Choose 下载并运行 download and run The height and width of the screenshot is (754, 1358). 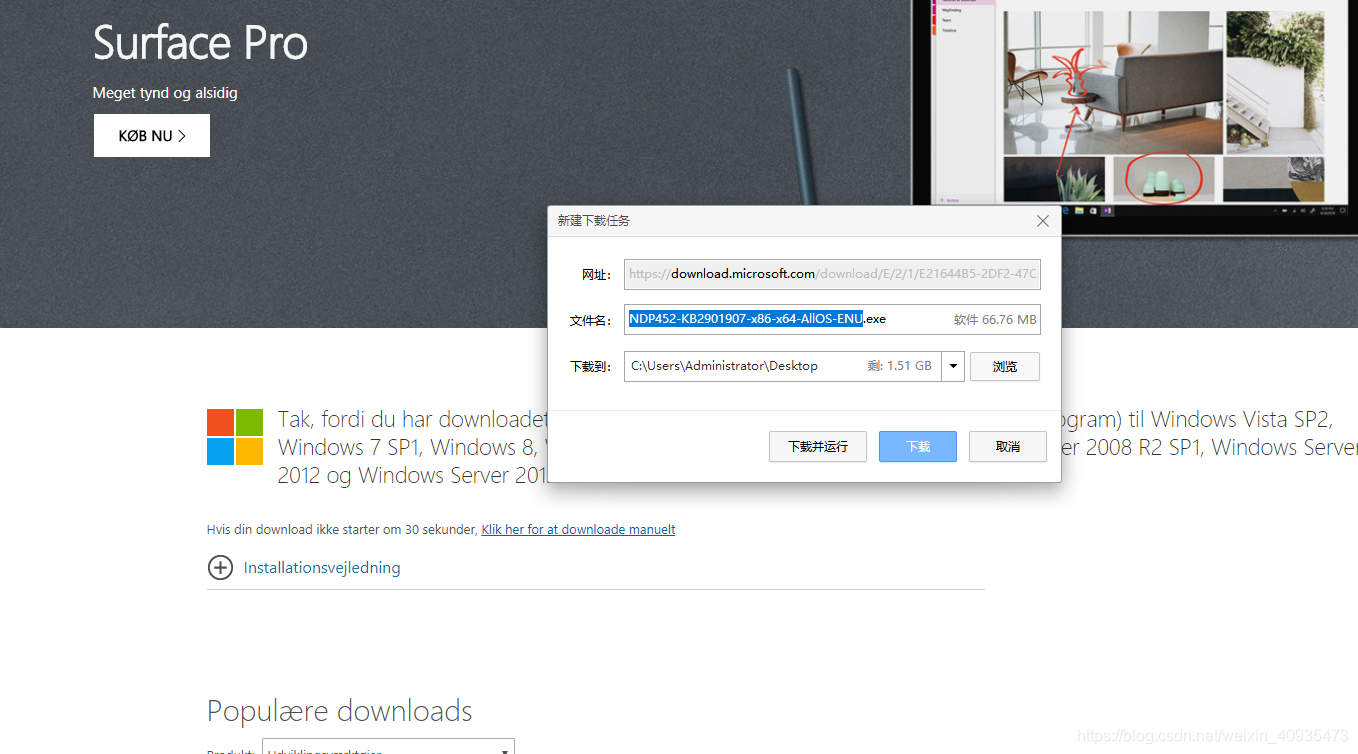tap(818, 447)
